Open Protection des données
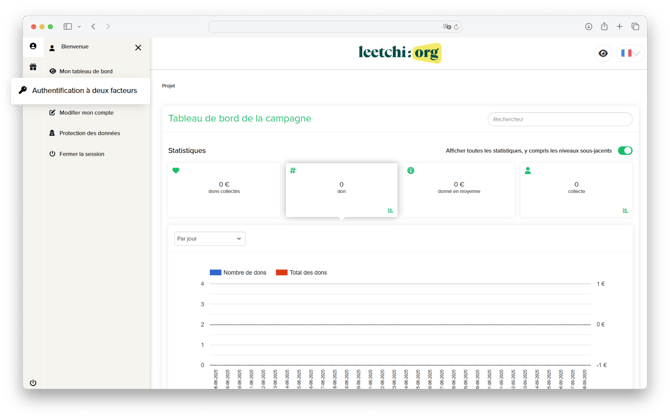Screen dimensions: 670x420 point(84,133)
